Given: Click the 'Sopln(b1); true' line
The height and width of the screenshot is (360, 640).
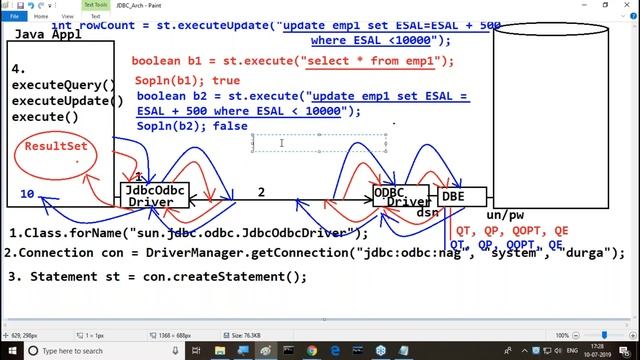Looking at the screenshot, I should (x=187, y=80).
